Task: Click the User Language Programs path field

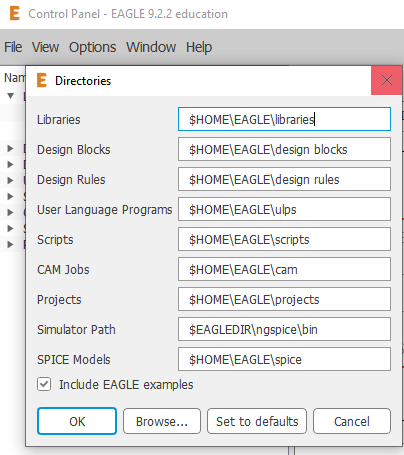Action: 284,209
